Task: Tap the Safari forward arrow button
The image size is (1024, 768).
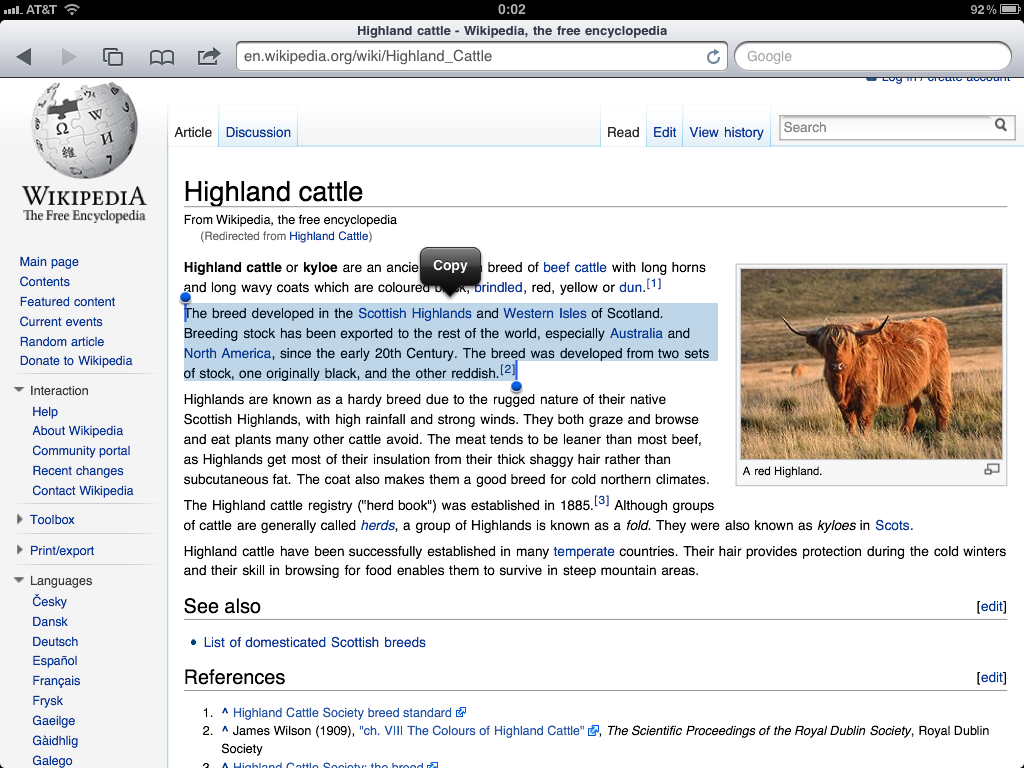Action: (68, 57)
